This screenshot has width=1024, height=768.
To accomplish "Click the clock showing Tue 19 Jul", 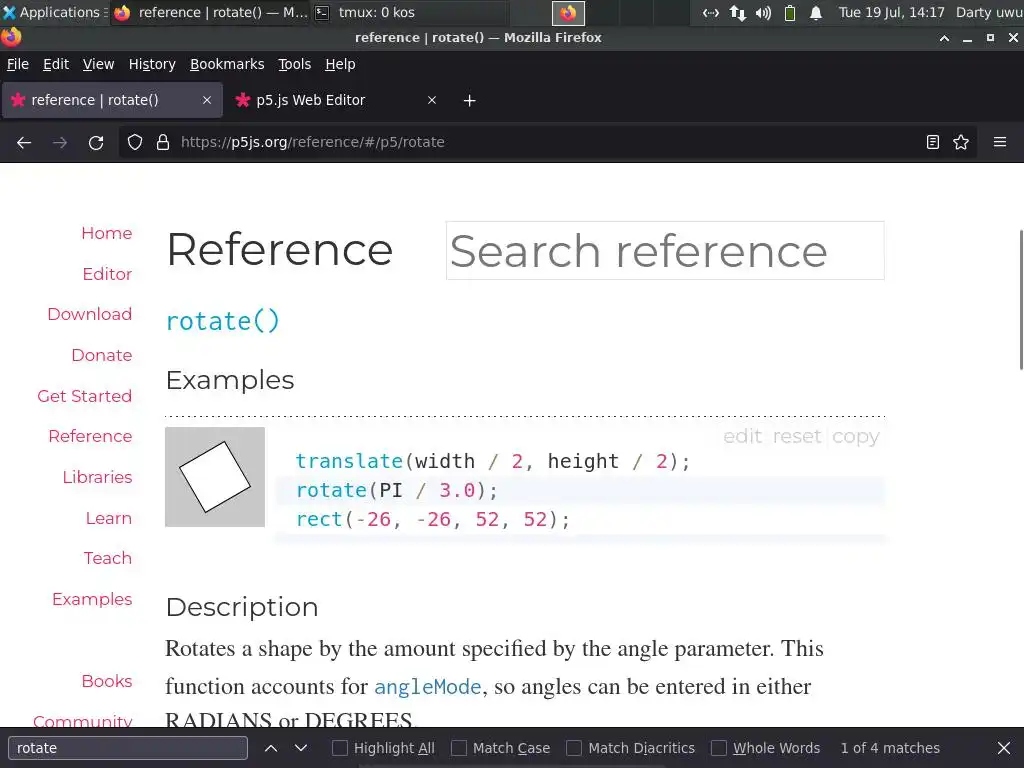I will pos(891,12).
